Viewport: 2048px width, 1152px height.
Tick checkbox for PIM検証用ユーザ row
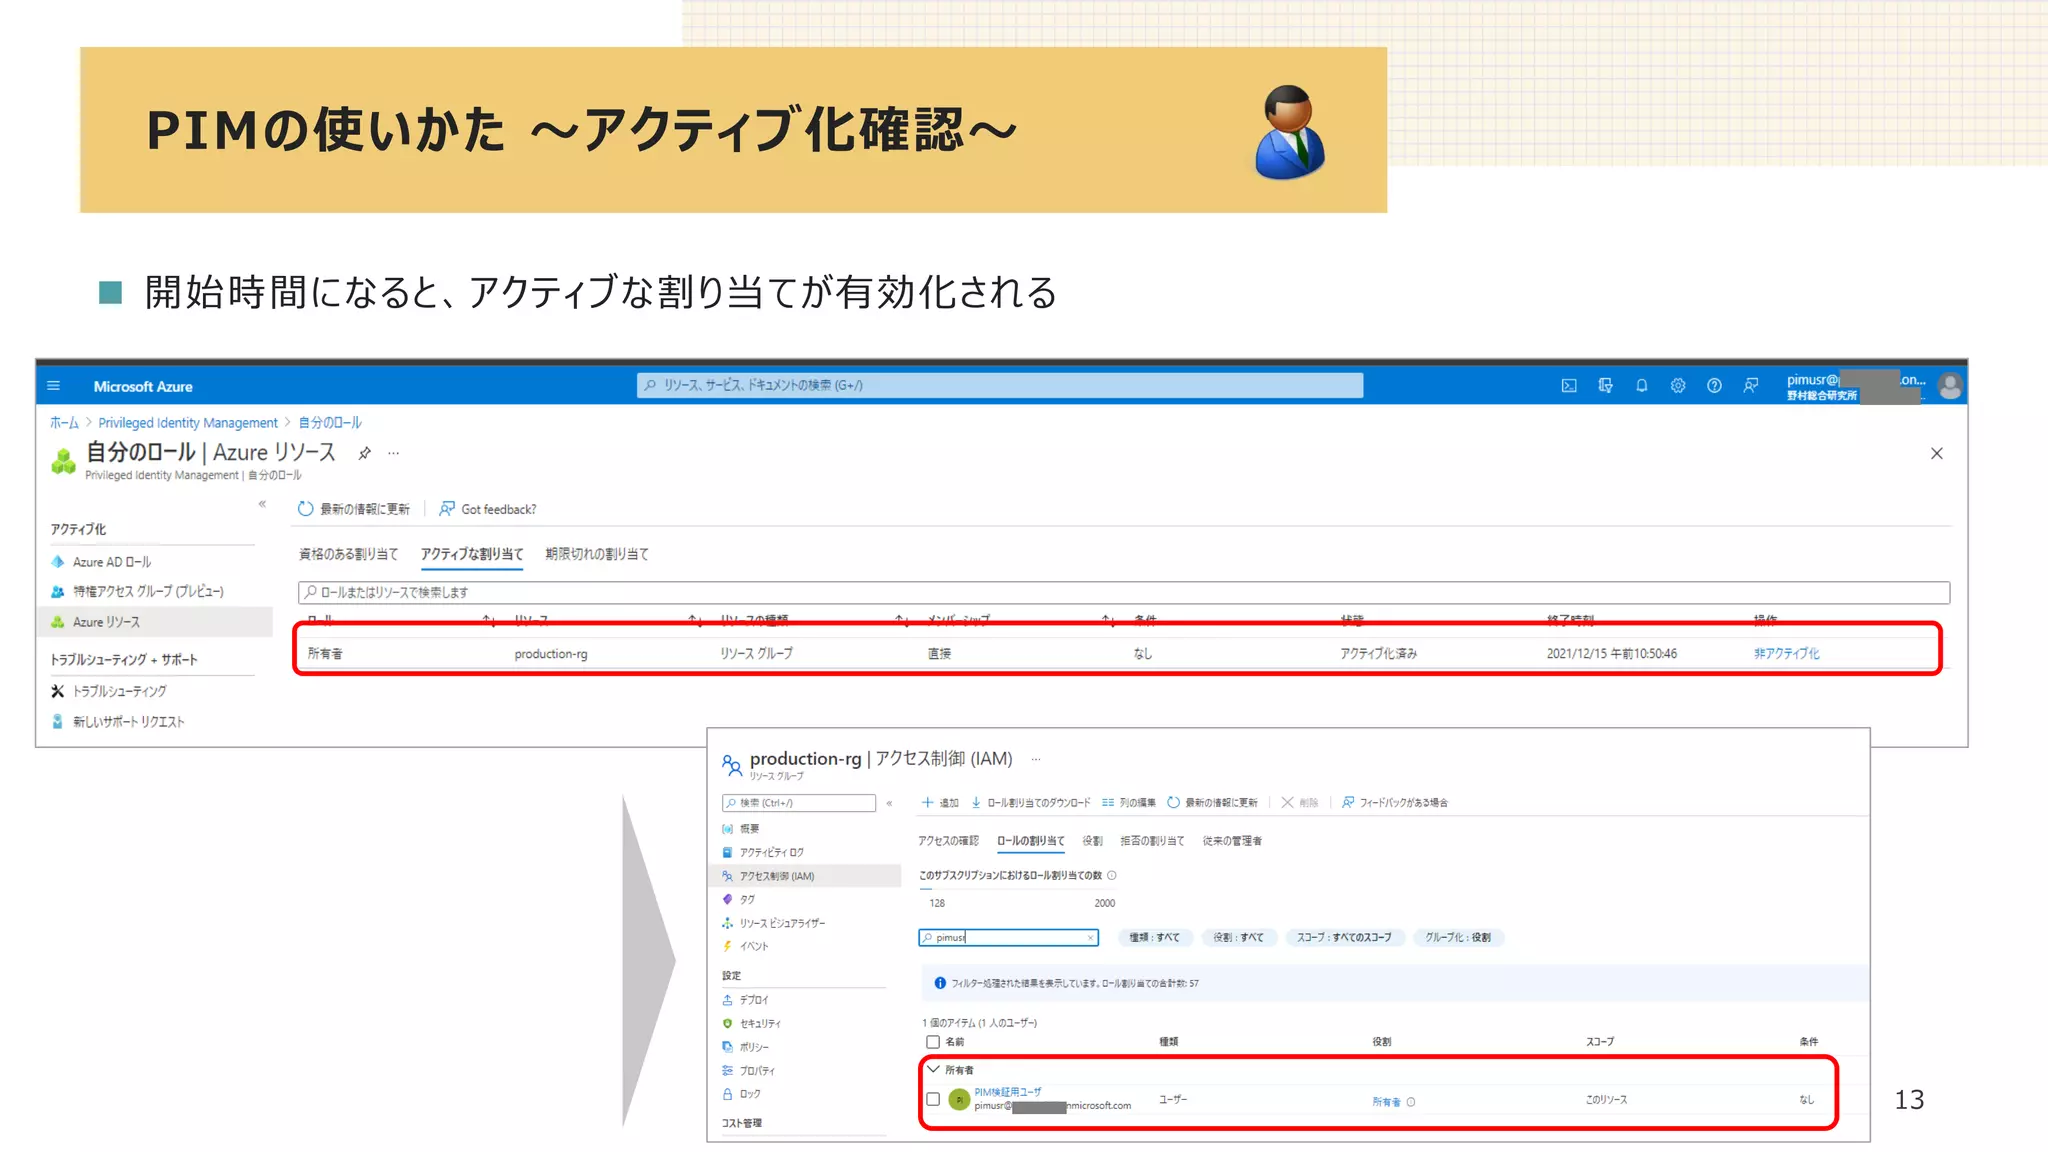(x=933, y=1099)
